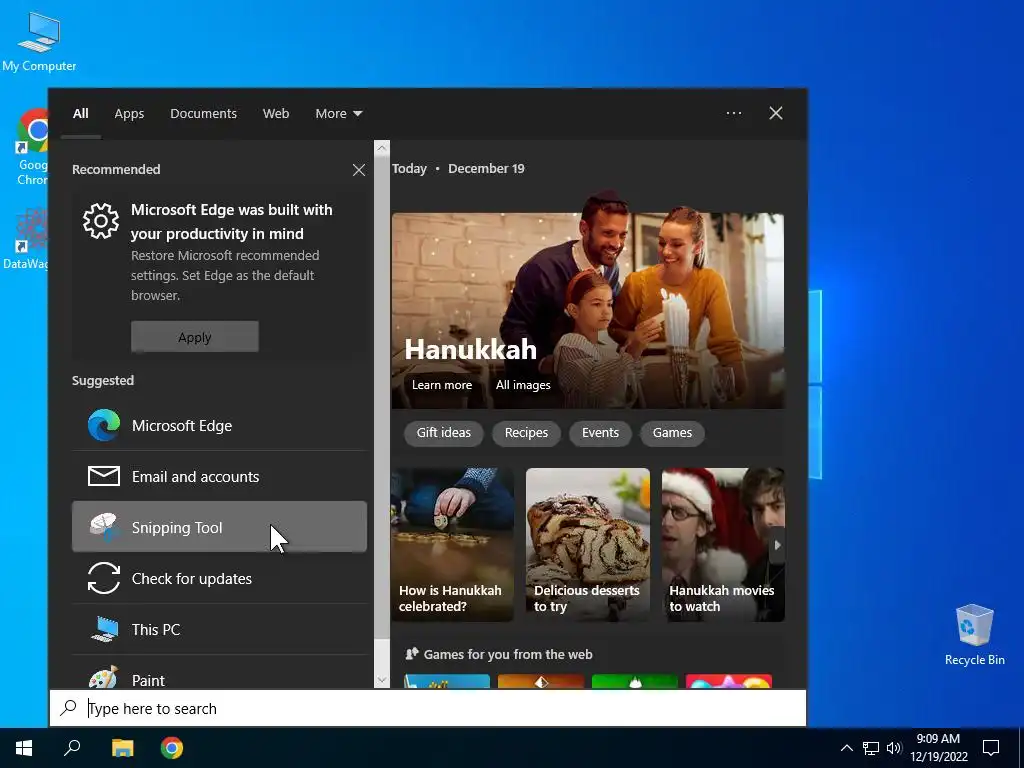Launch Snipping Tool from suggestions
This screenshot has width=1024, height=768.
(x=219, y=527)
